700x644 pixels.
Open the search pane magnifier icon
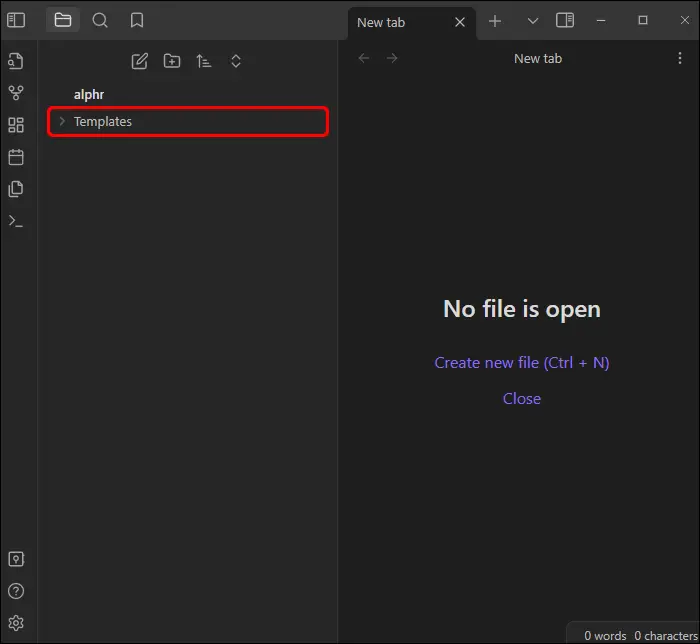[x=100, y=20]
